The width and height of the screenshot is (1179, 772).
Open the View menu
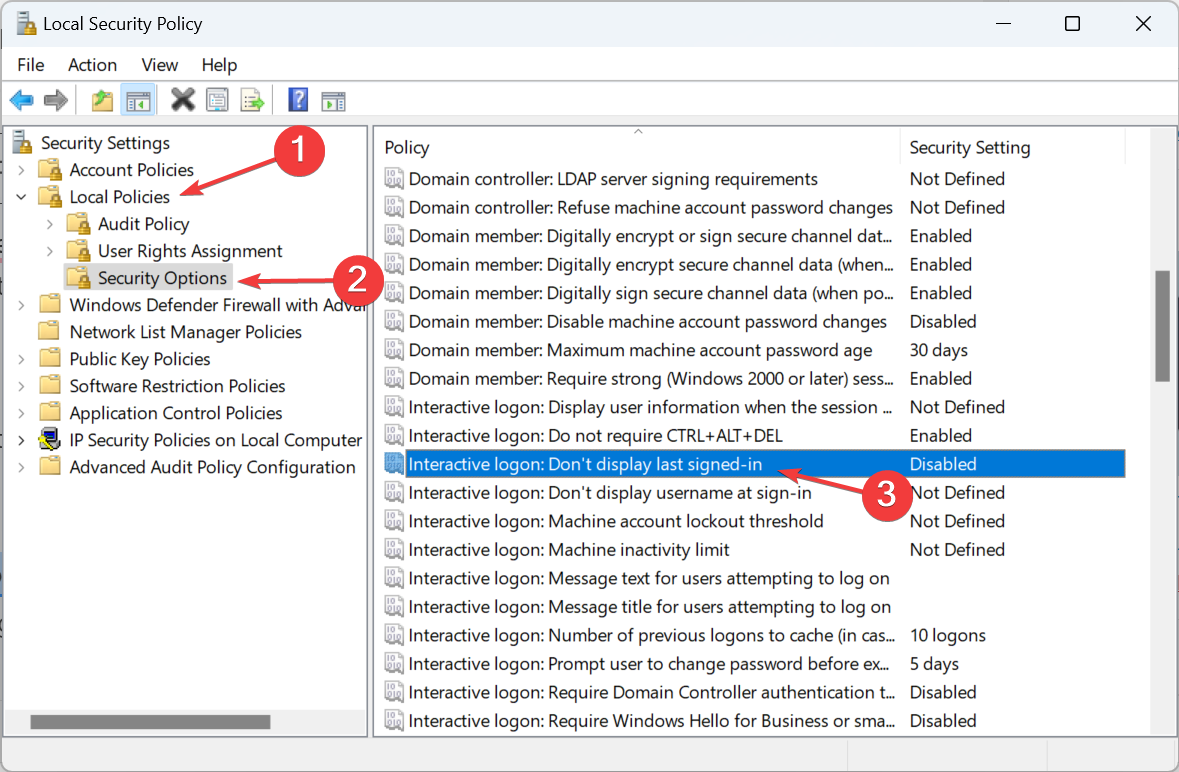coord(159,65)
